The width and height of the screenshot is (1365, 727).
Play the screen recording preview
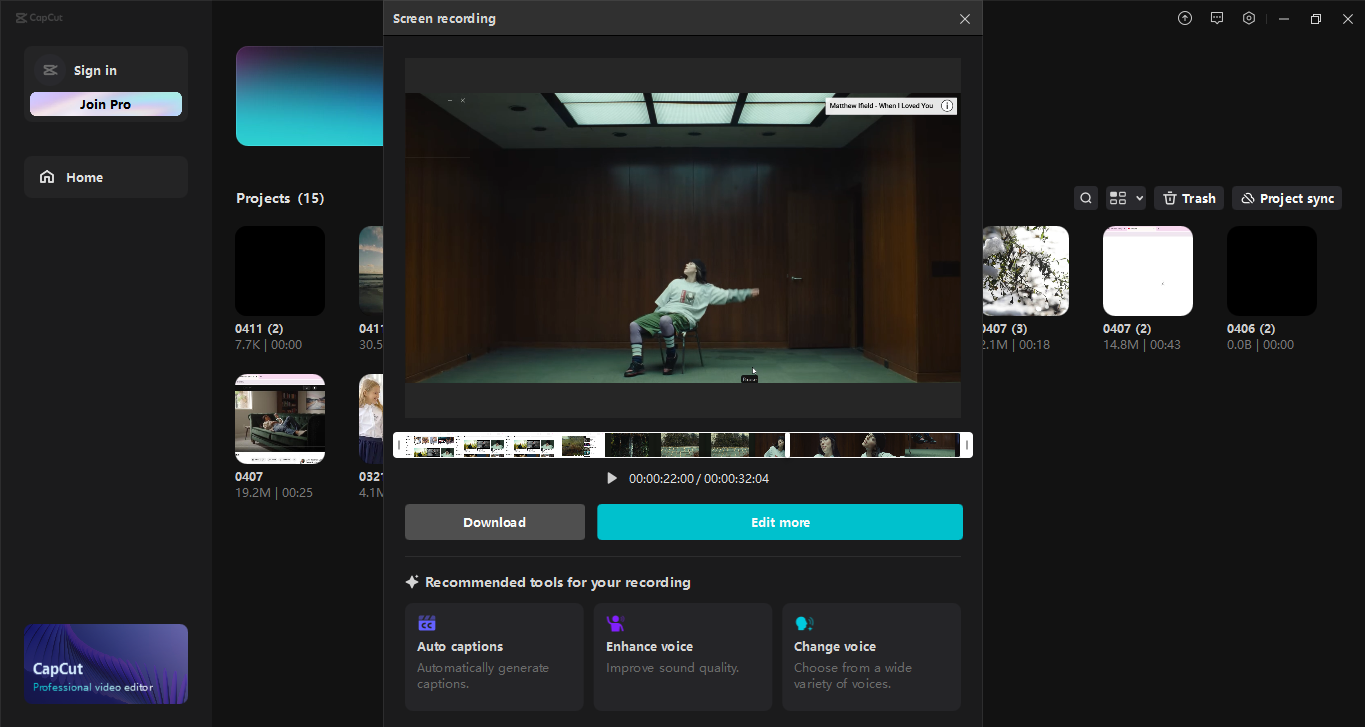click(x=612, y=479)
